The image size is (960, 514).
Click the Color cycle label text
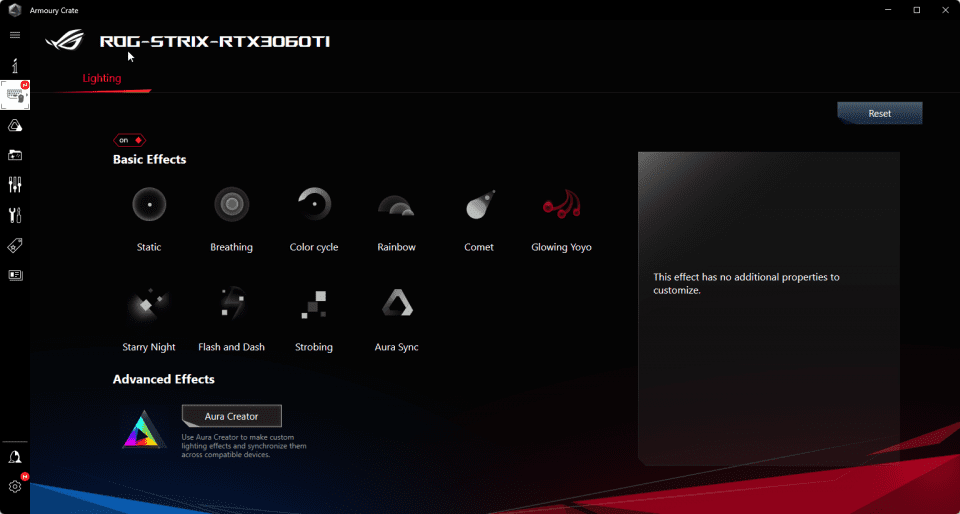coord(314,247)
